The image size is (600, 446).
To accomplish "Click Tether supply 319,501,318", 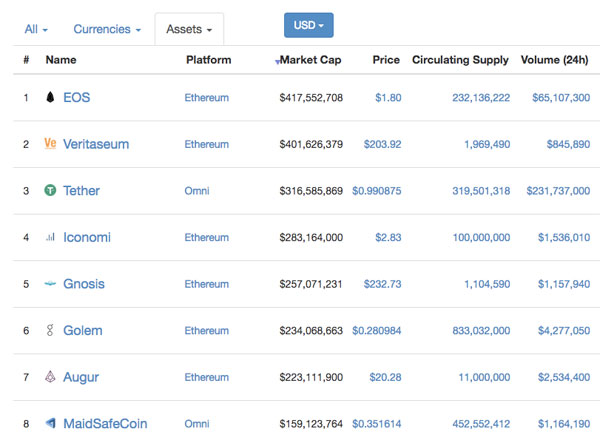I will coord(481,190).
